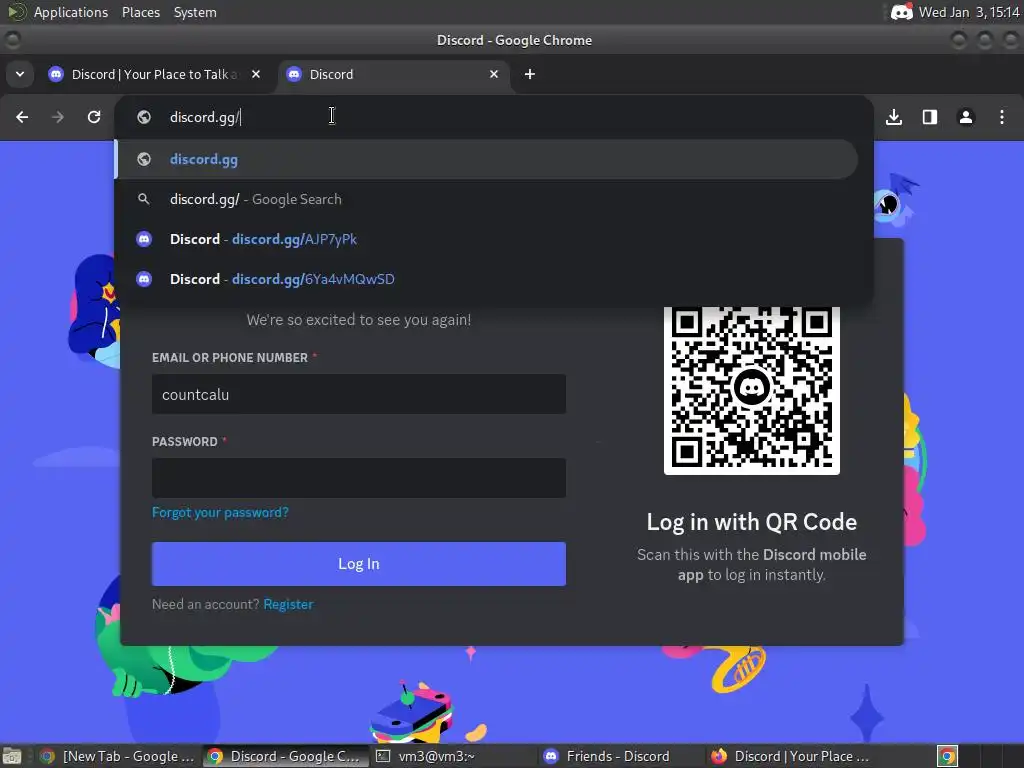
Task: Click the Log In button
Action: (359, 564)
